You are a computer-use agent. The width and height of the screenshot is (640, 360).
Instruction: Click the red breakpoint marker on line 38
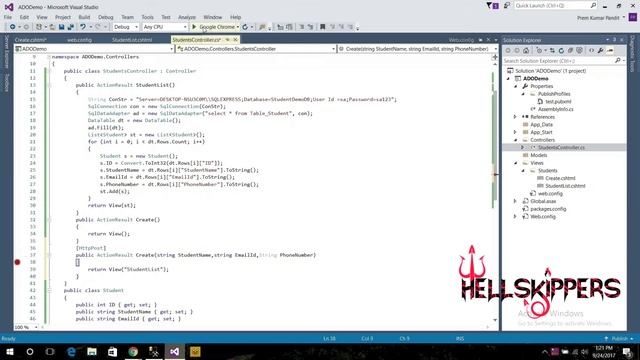[x=17, y=262]
